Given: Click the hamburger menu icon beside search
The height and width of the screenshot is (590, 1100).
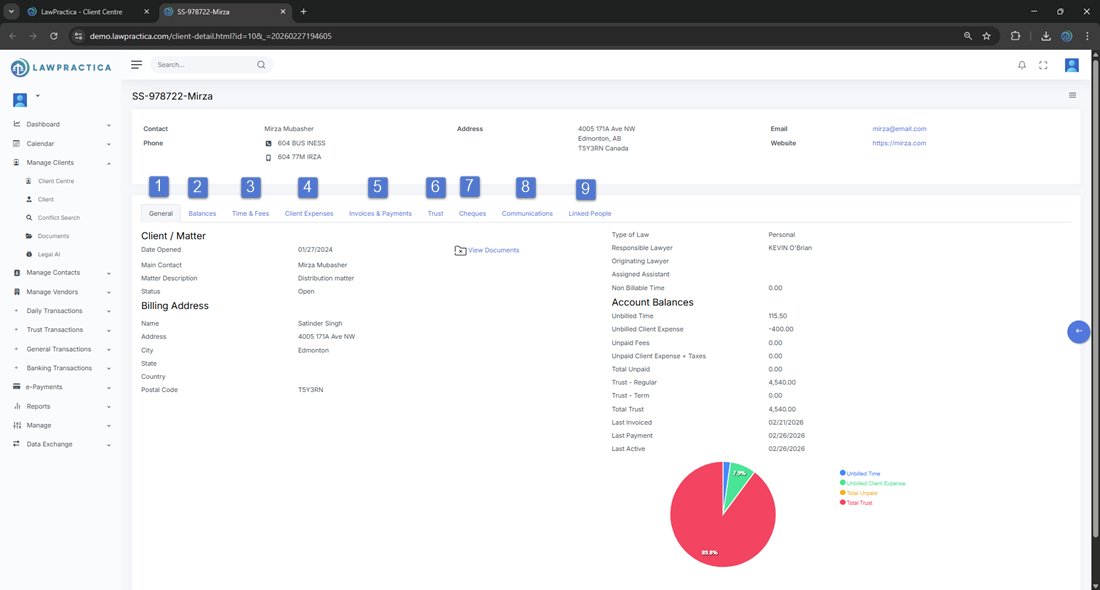Looking at the screenshot, I should click(x=137, y=64).
